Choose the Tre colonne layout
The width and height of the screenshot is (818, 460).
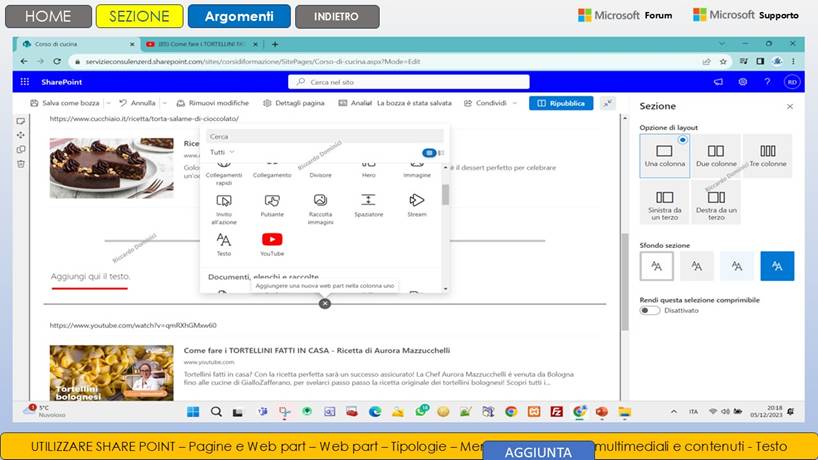click(x=767, y=156)
